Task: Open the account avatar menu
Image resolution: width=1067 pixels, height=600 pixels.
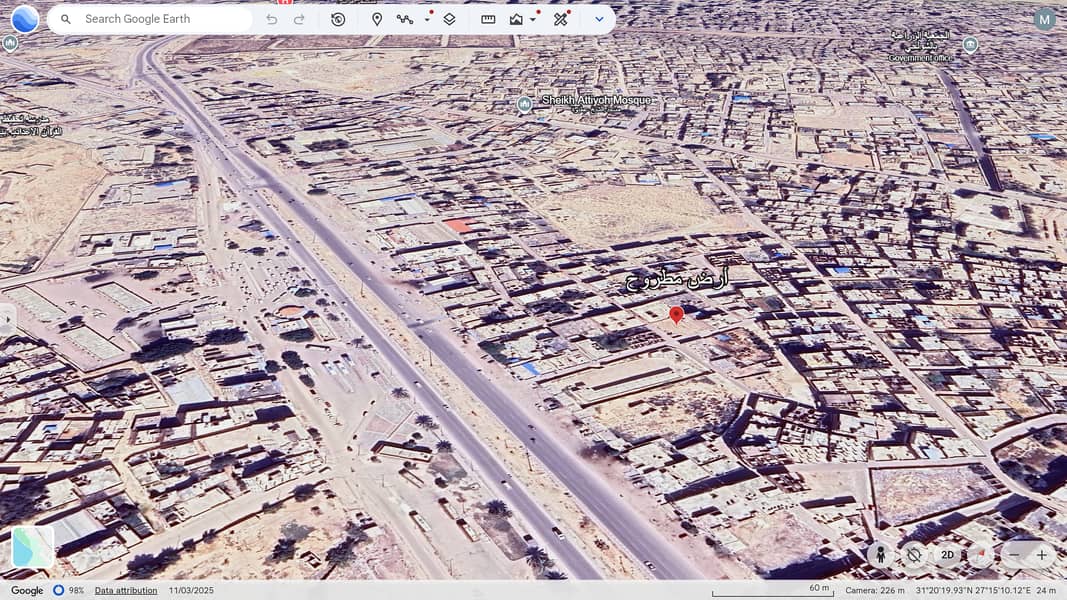Action: (x=1045, y=19)
